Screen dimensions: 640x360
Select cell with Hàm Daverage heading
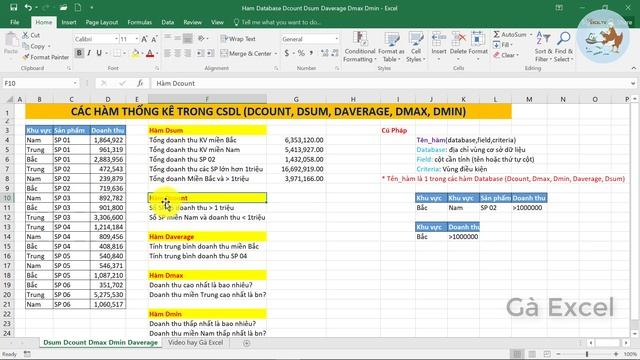pyautogui.click(x=207, y=237)
